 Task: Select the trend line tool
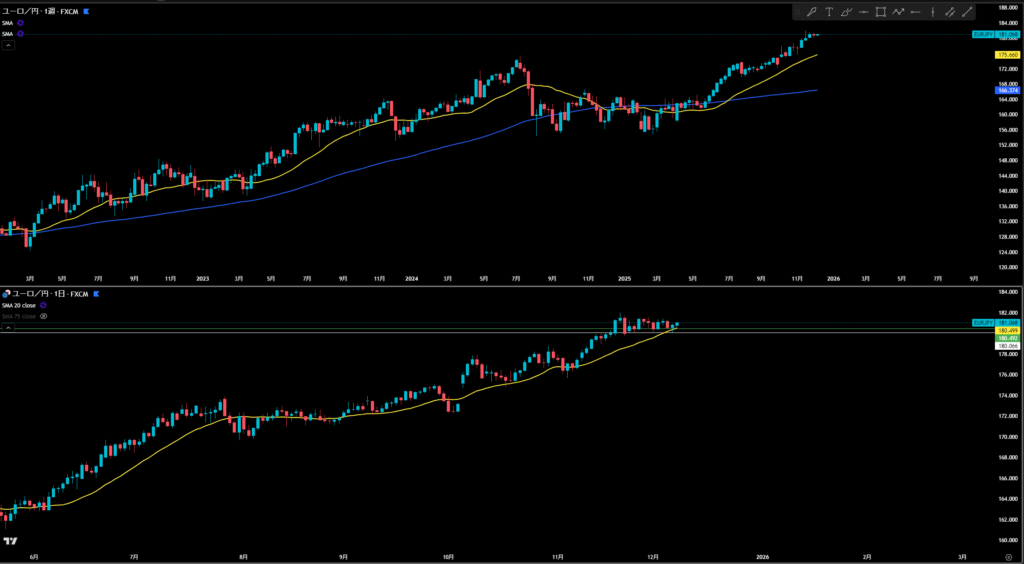967,12
